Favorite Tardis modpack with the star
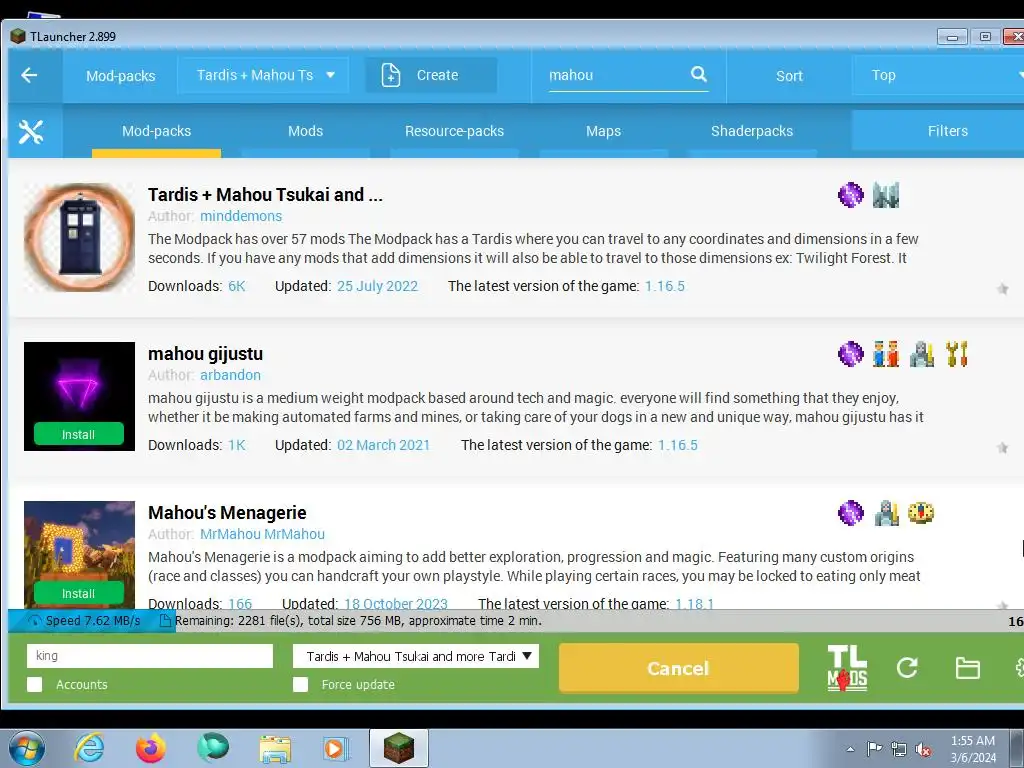This screenshot has height=768, width=1024. point(1002,289)
